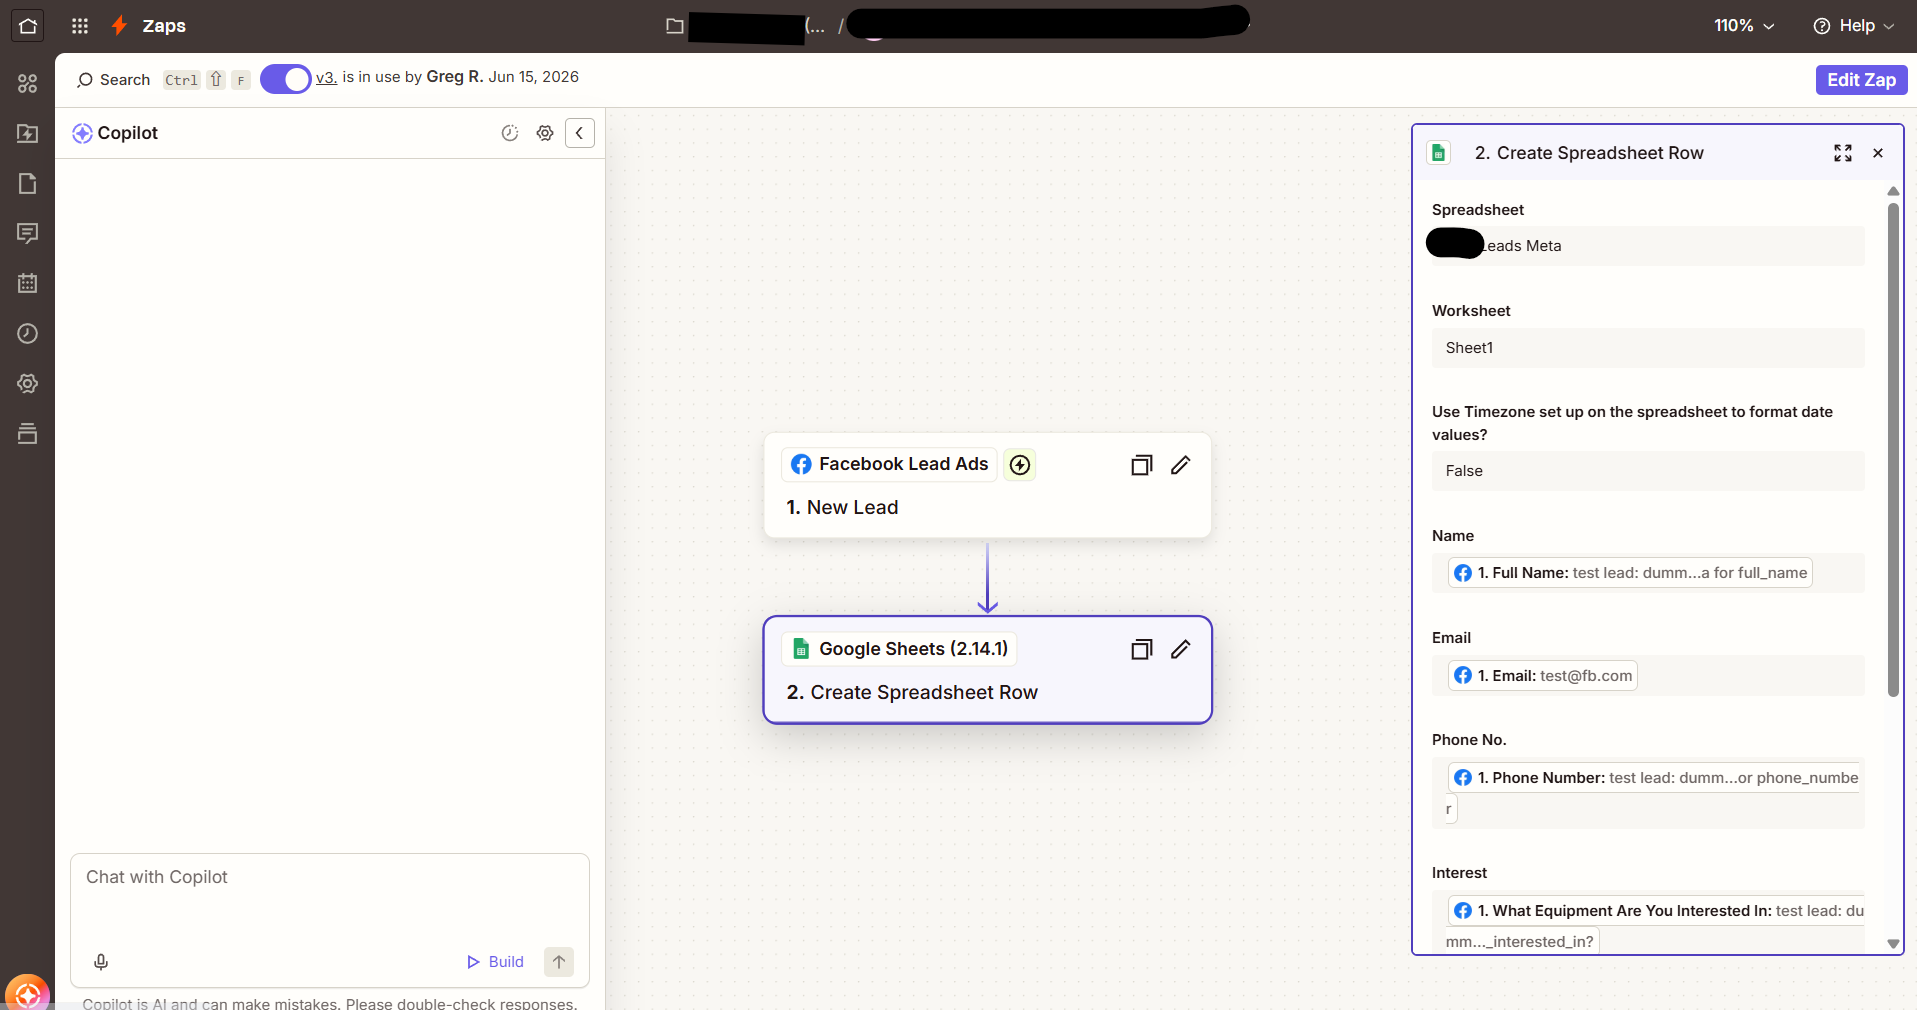Open the 110% zoom dropdown
Screen dimensions: 1917x1010
[x=1744, y=26]
